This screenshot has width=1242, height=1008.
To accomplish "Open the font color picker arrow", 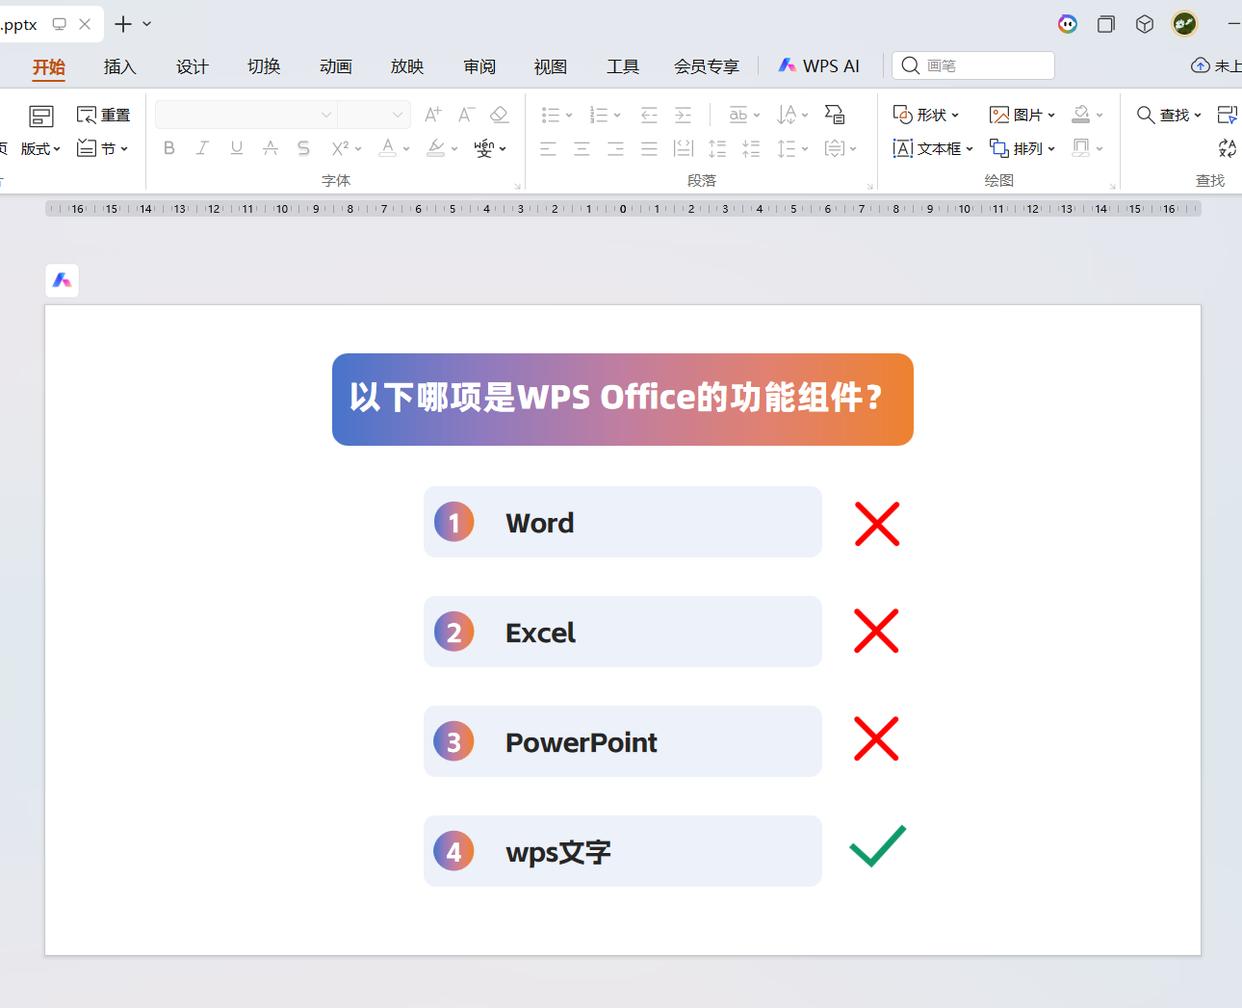I will pyautogui.click(x=406, y=149).
